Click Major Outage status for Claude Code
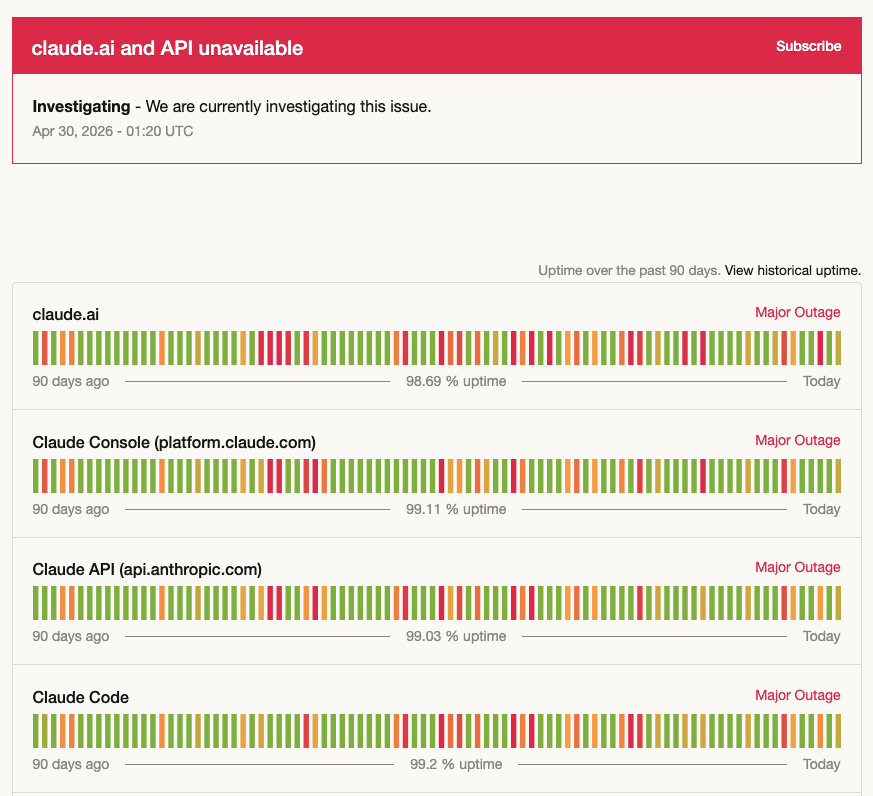This screenshot has height=796, width=873. (x=797, y=695)
